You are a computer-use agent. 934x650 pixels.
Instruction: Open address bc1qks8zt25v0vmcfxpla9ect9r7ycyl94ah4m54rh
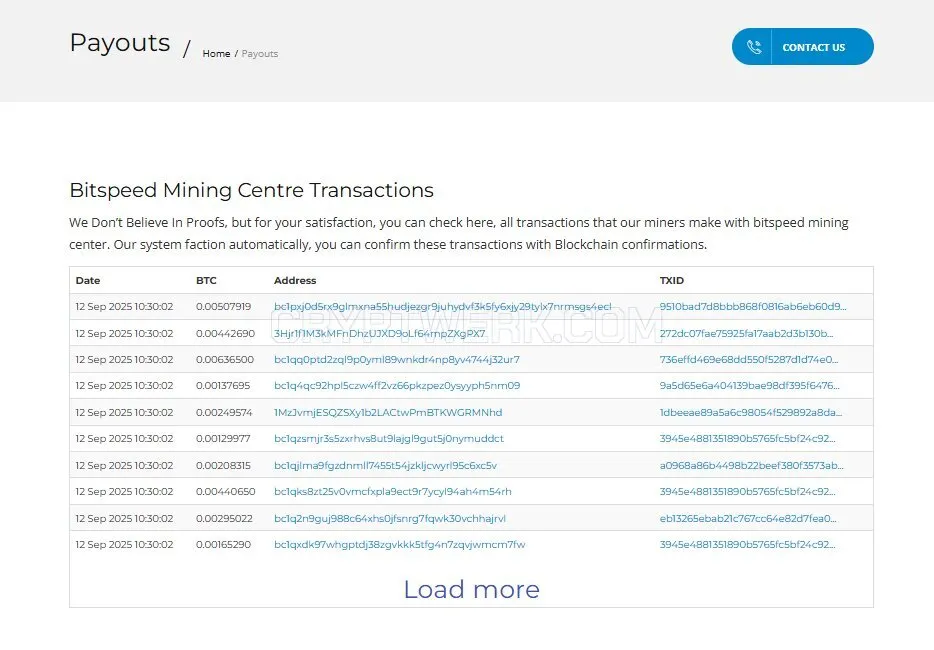(393, 492)
